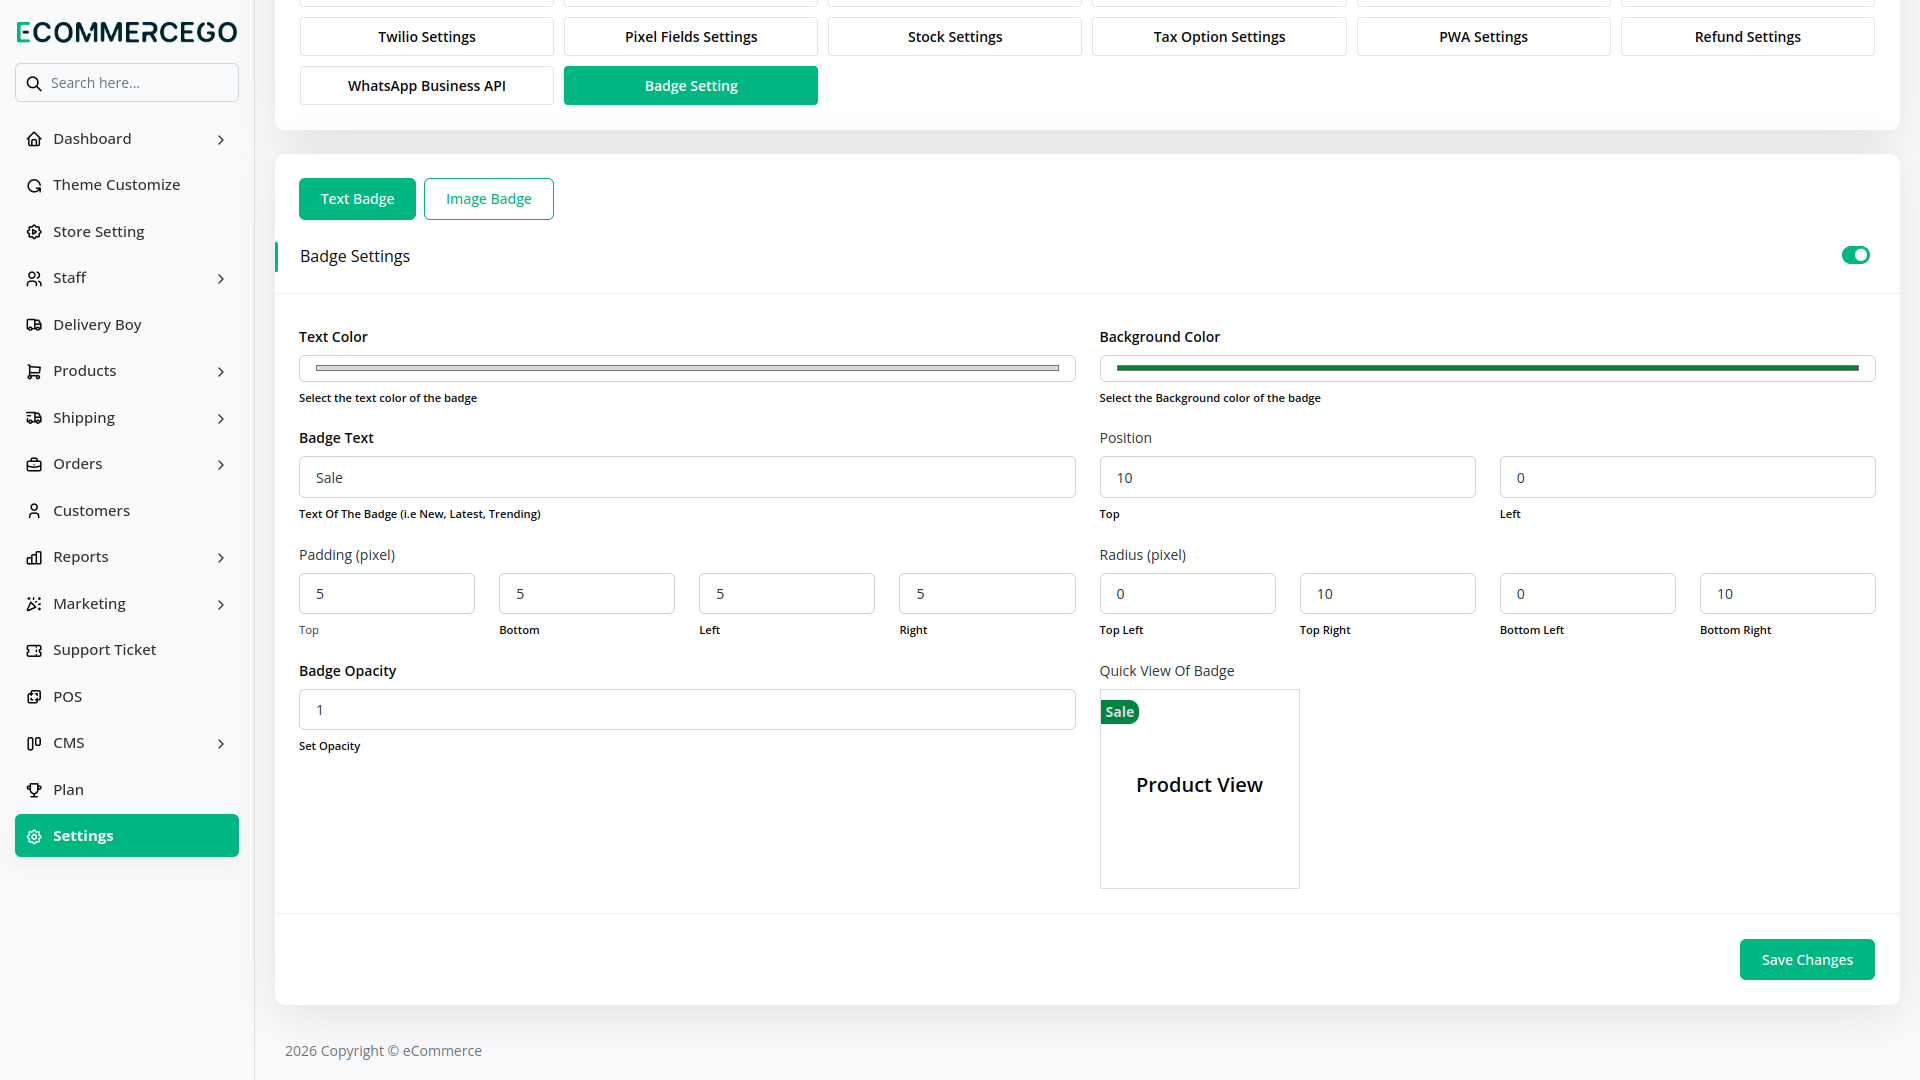Viewport: 1920px width, 1080px height.
Task: Open the Text Color picker
Action: (687, 369)
